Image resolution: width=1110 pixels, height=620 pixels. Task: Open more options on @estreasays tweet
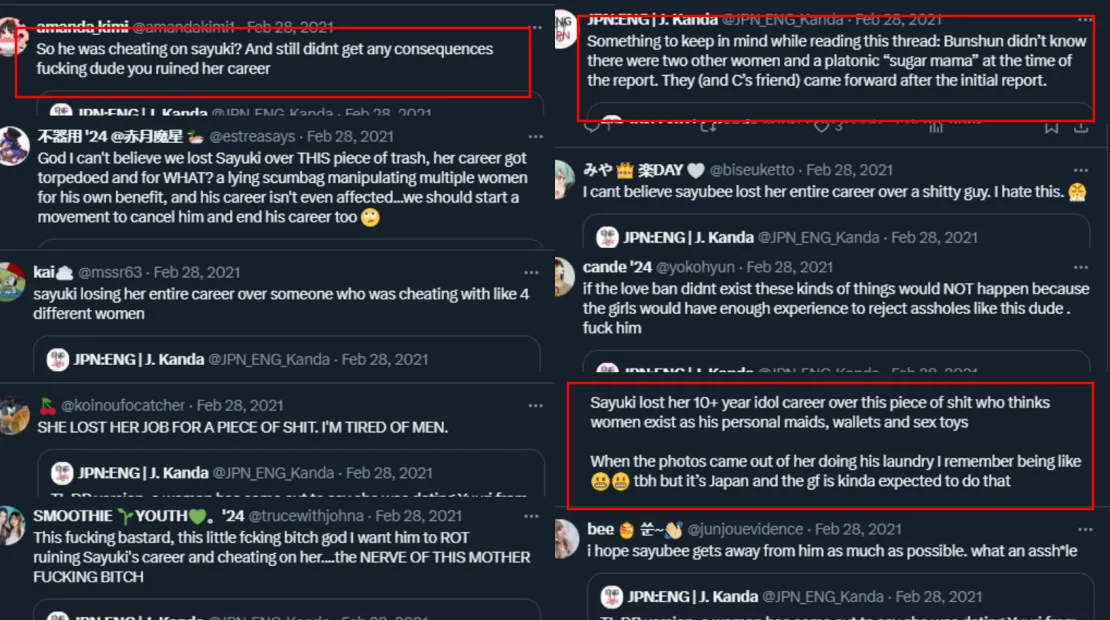coord(536,136)
